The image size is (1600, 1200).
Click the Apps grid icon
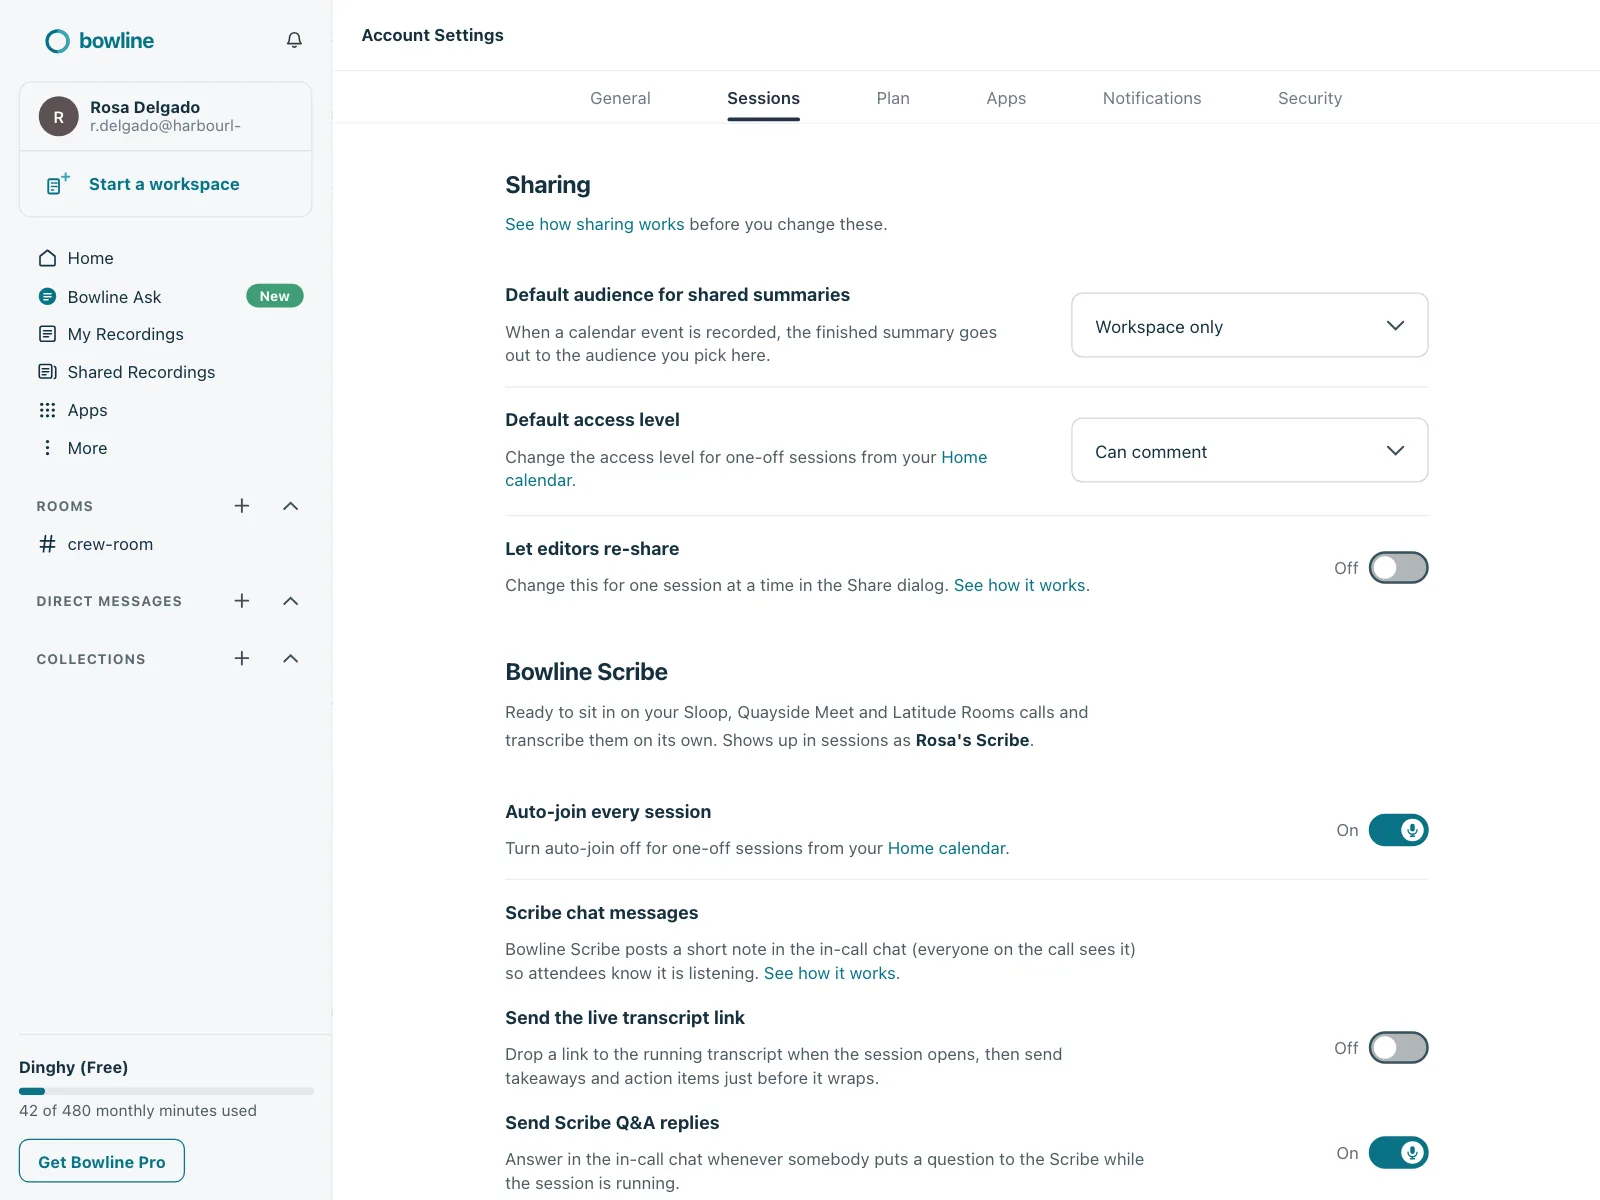tap(47, 410)
